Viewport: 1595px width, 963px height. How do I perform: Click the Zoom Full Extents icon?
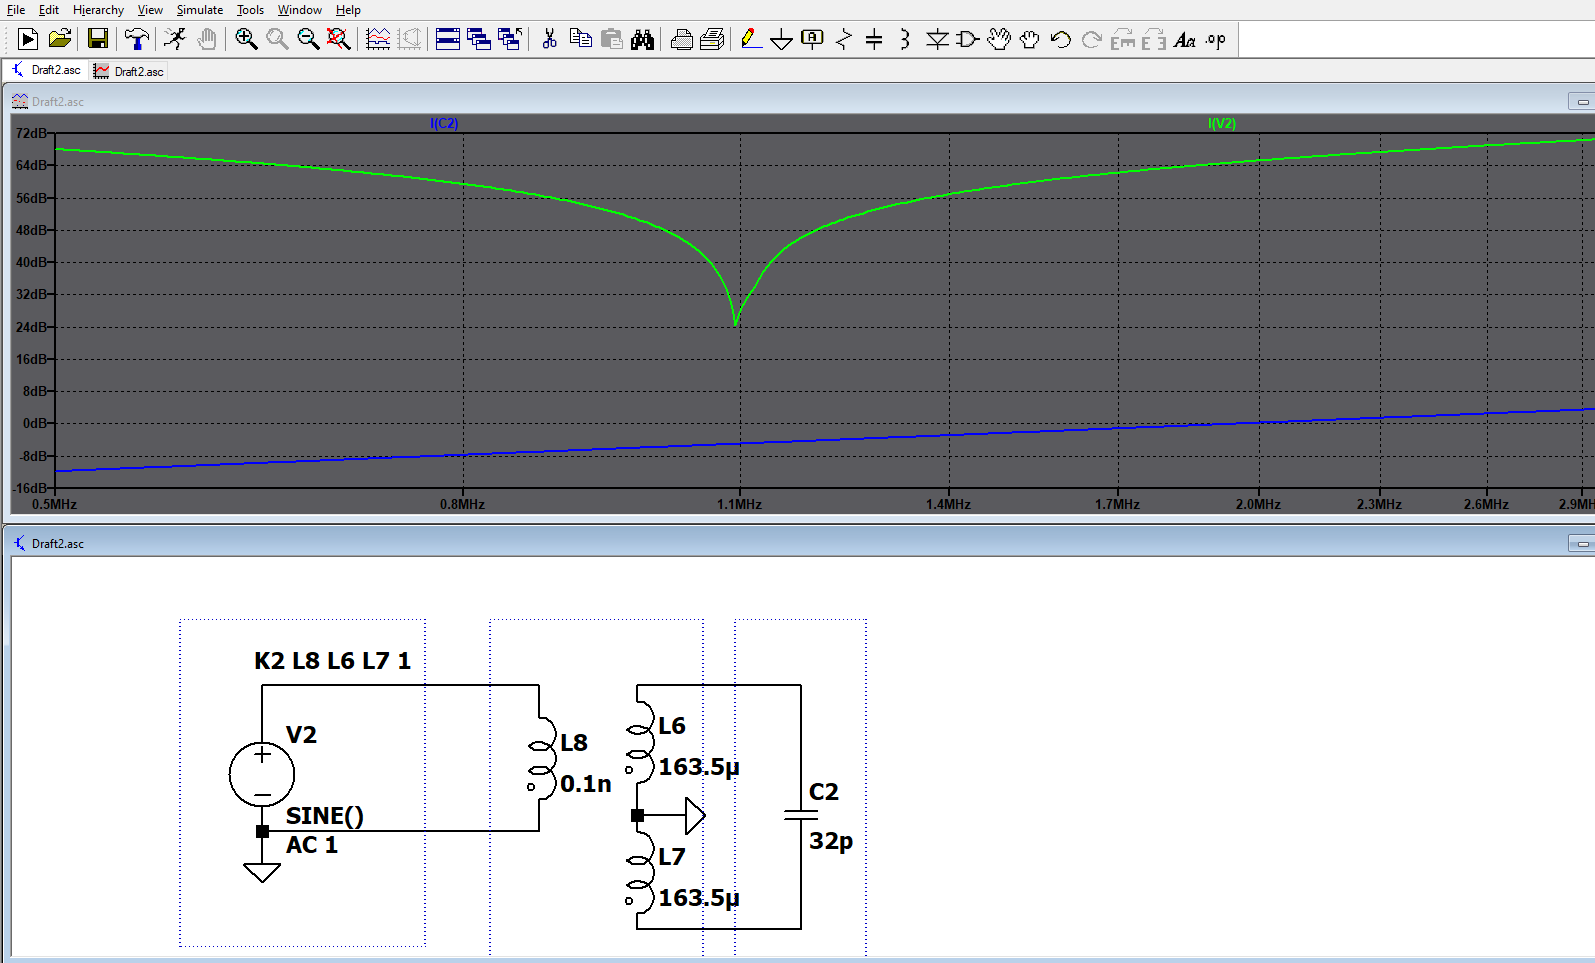coord(339,39)
